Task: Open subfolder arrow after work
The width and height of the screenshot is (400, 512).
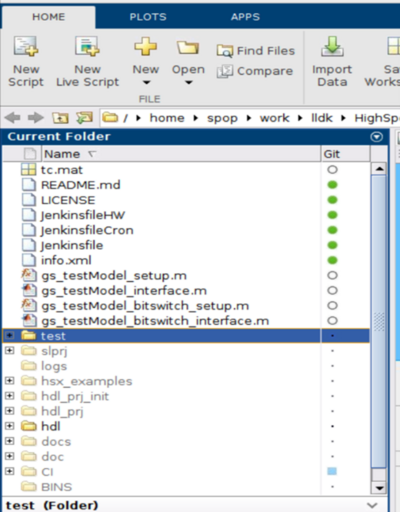Action: 300,118
